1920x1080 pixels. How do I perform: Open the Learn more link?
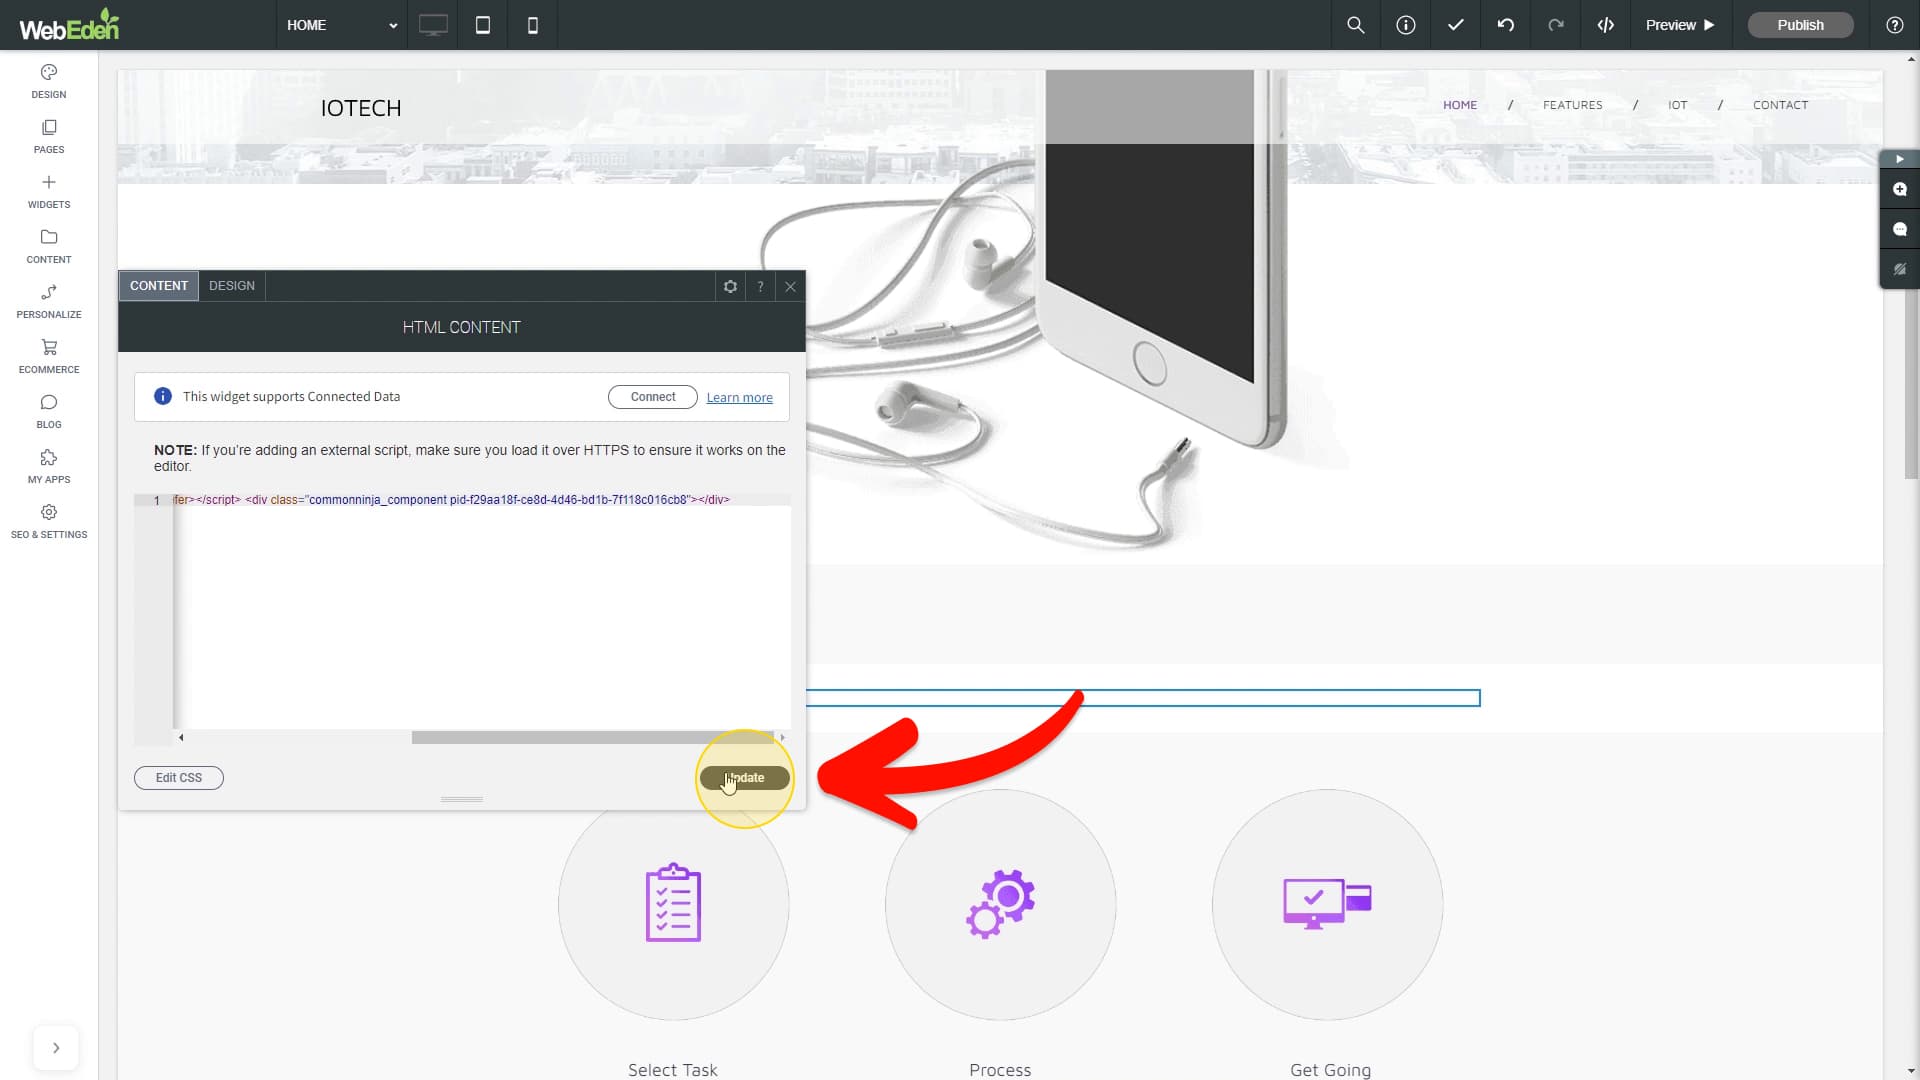click(739, 398)
